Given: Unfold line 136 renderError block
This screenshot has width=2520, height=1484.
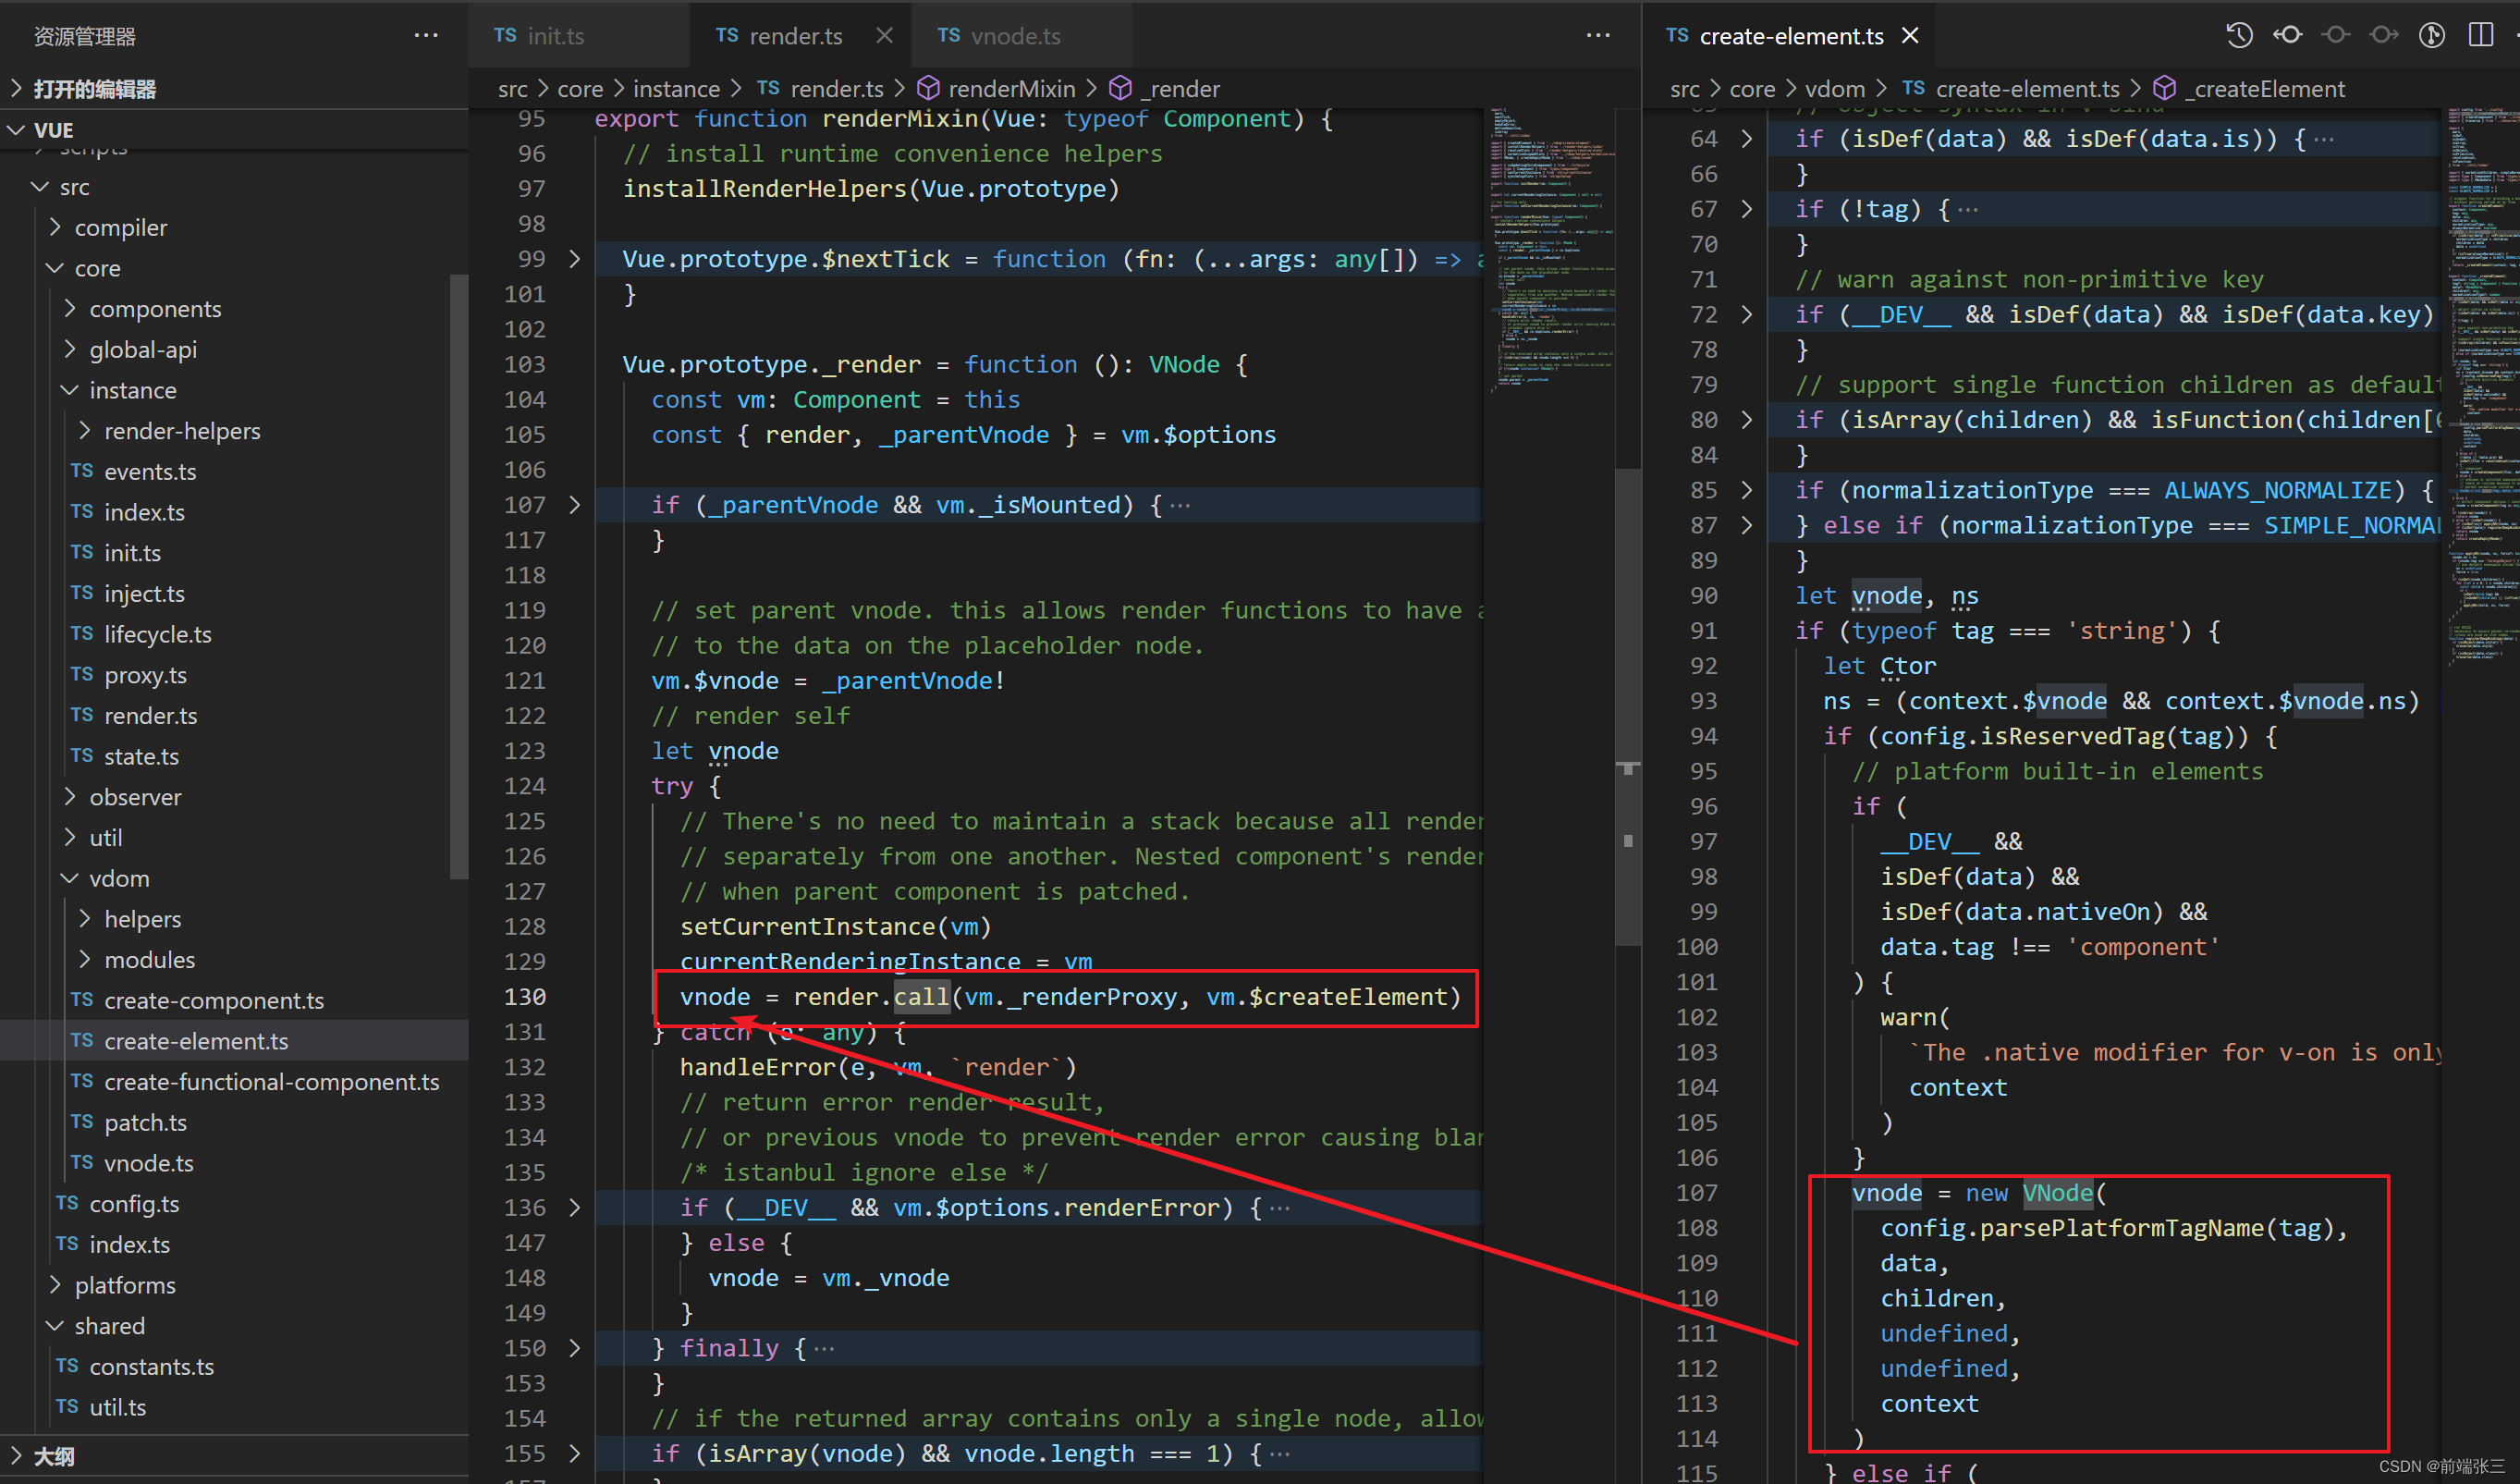Looking at the screenshot, I should click(x=575, y=1207).
